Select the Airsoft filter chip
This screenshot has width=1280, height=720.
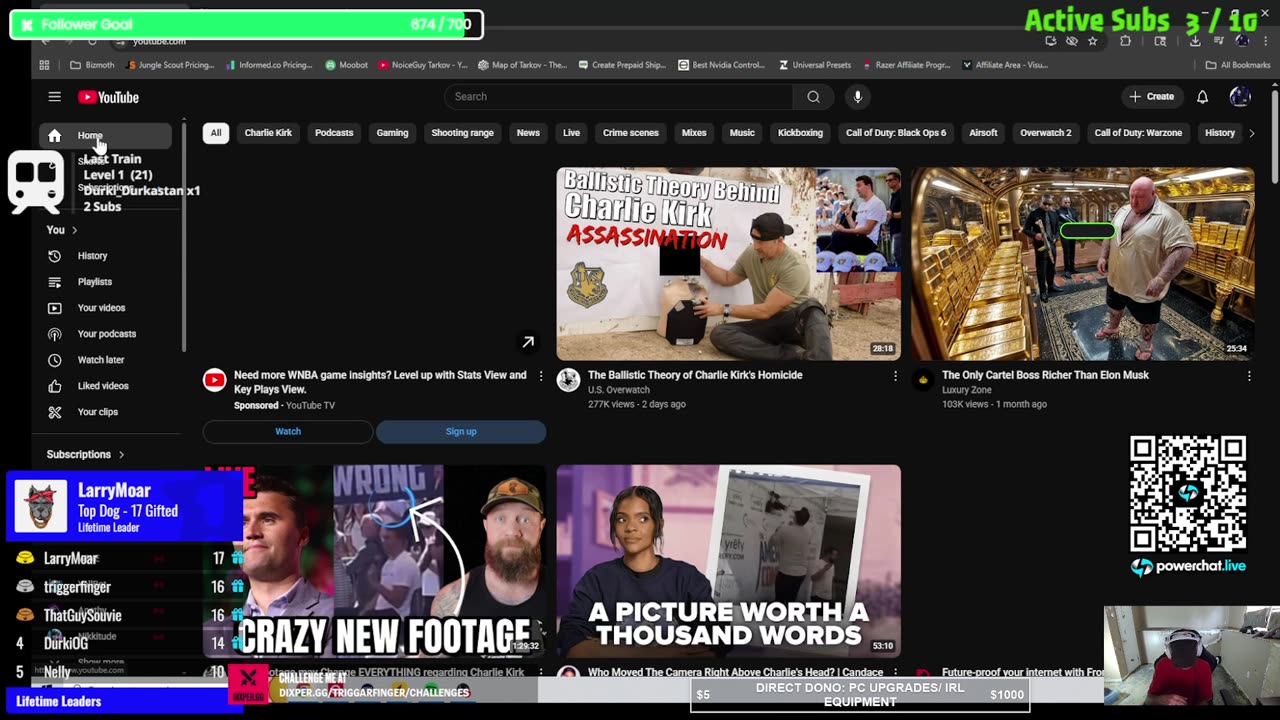[983, 133]
